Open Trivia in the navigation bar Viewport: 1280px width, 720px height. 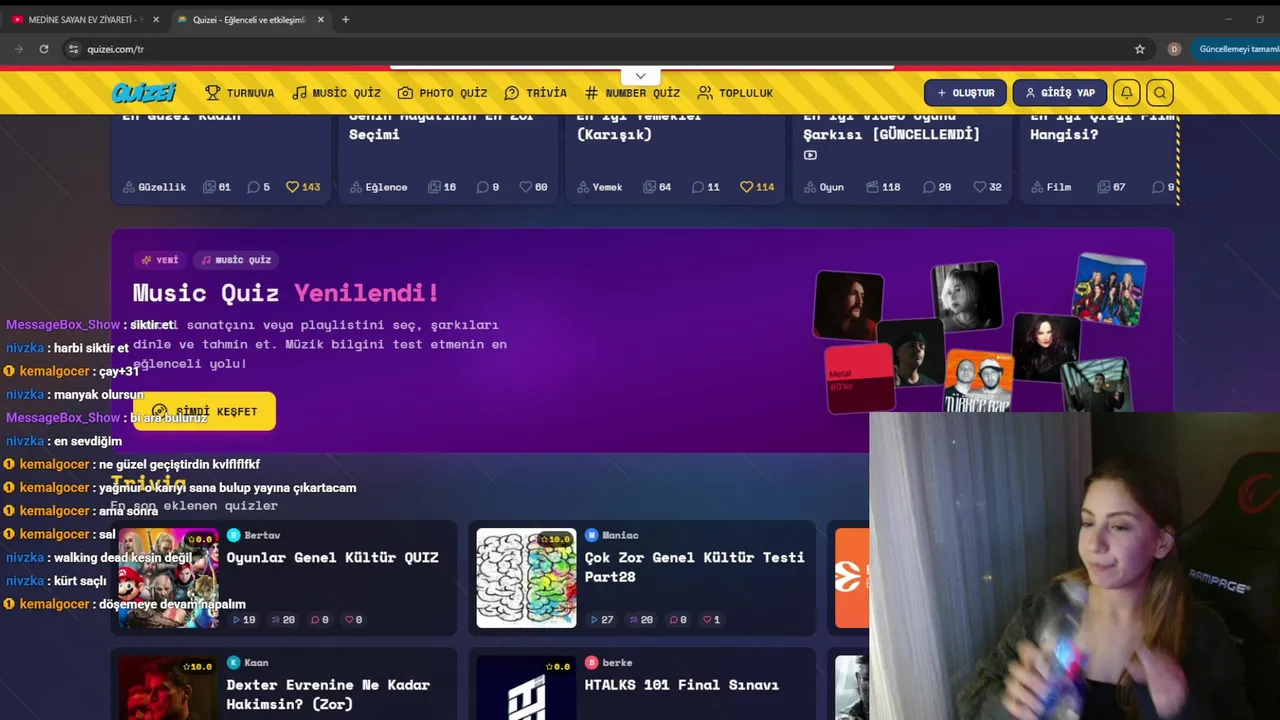click(536, 93)
